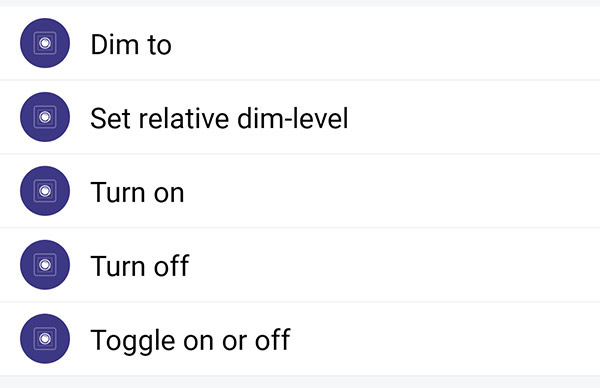Pick the Toggle on or off action
This screenshot has width=600, height=388.
[300, 338]
